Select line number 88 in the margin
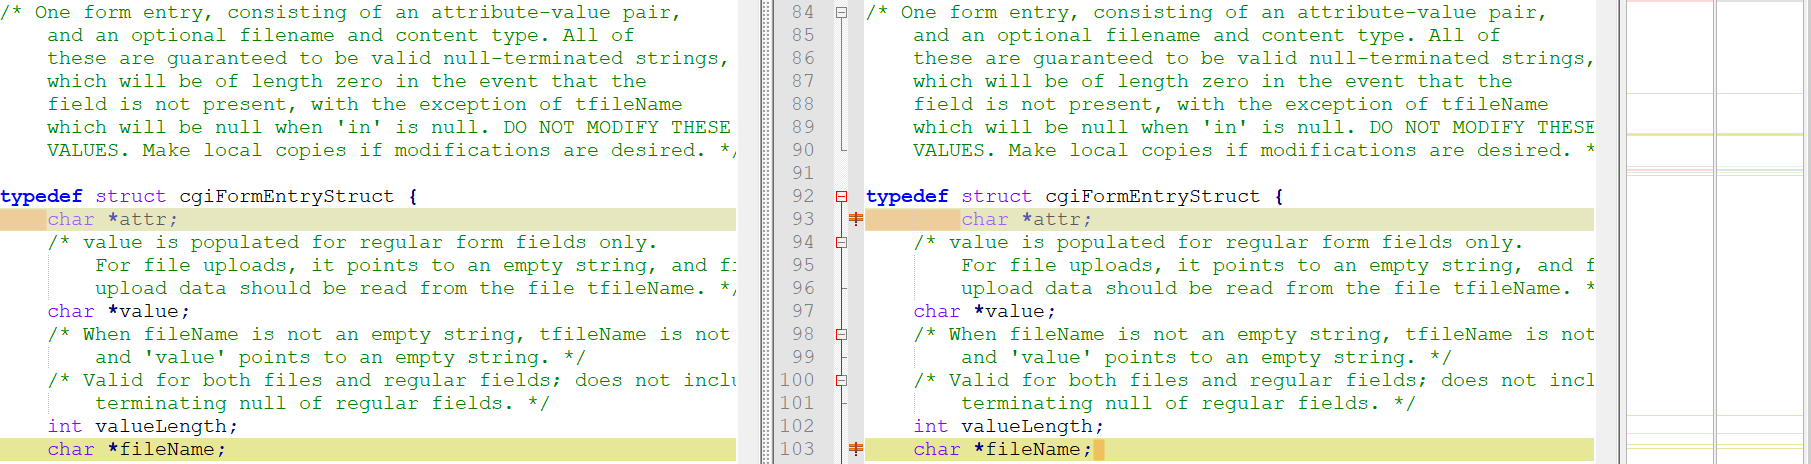 pos(803,104)
